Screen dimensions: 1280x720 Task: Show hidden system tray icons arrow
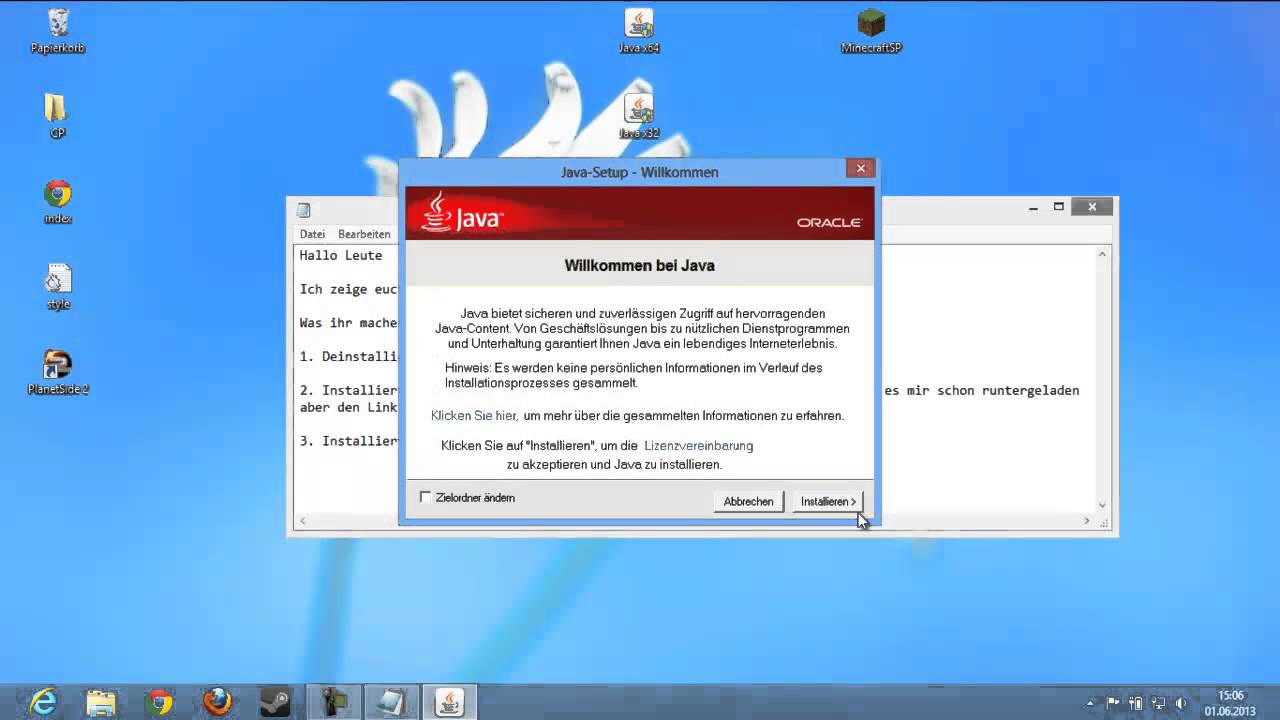(x=1092, y=703)
